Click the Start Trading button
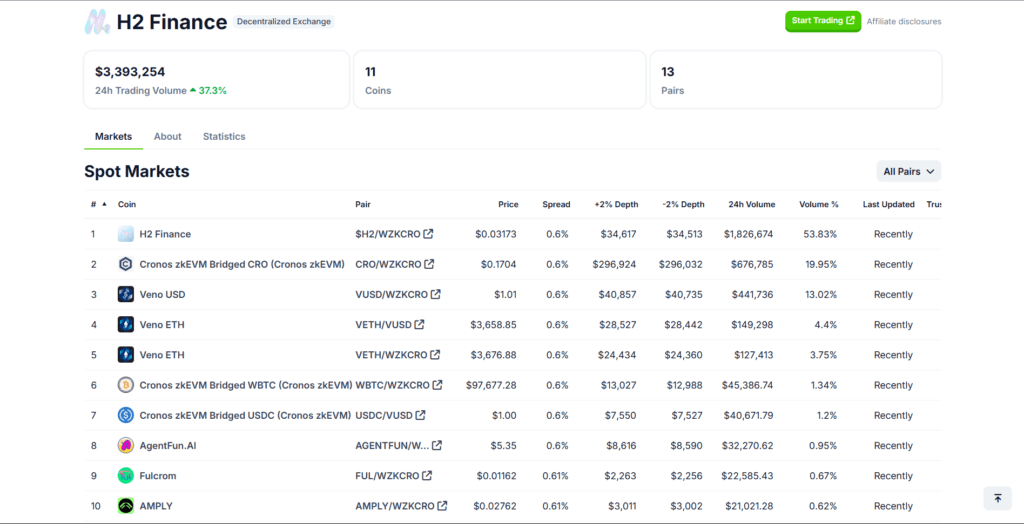Image resolution: width=1024 pixels, height=524 pixels. 823,21
